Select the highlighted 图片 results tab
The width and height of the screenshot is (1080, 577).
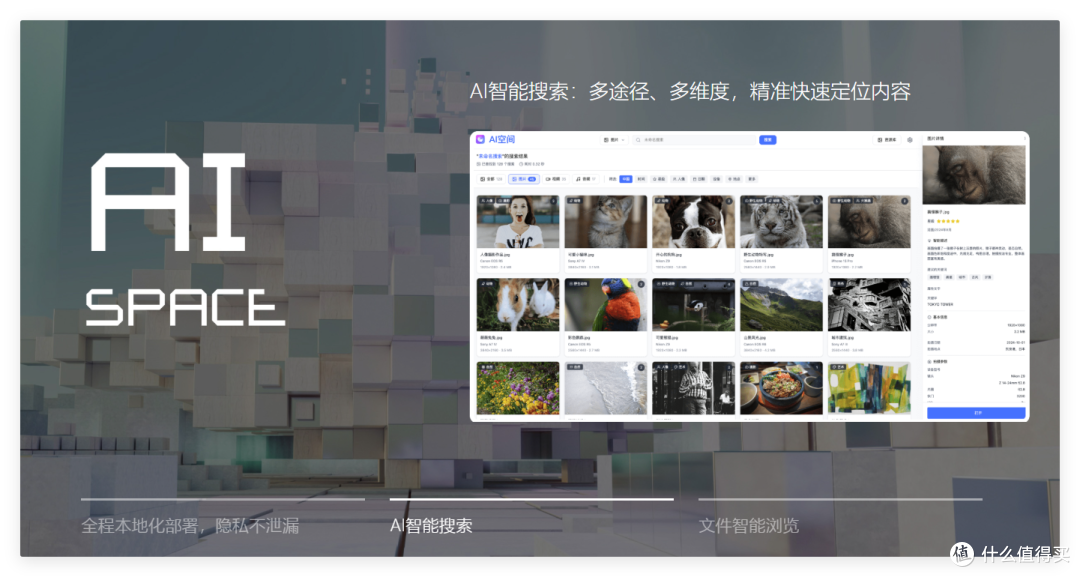[523, 179]
